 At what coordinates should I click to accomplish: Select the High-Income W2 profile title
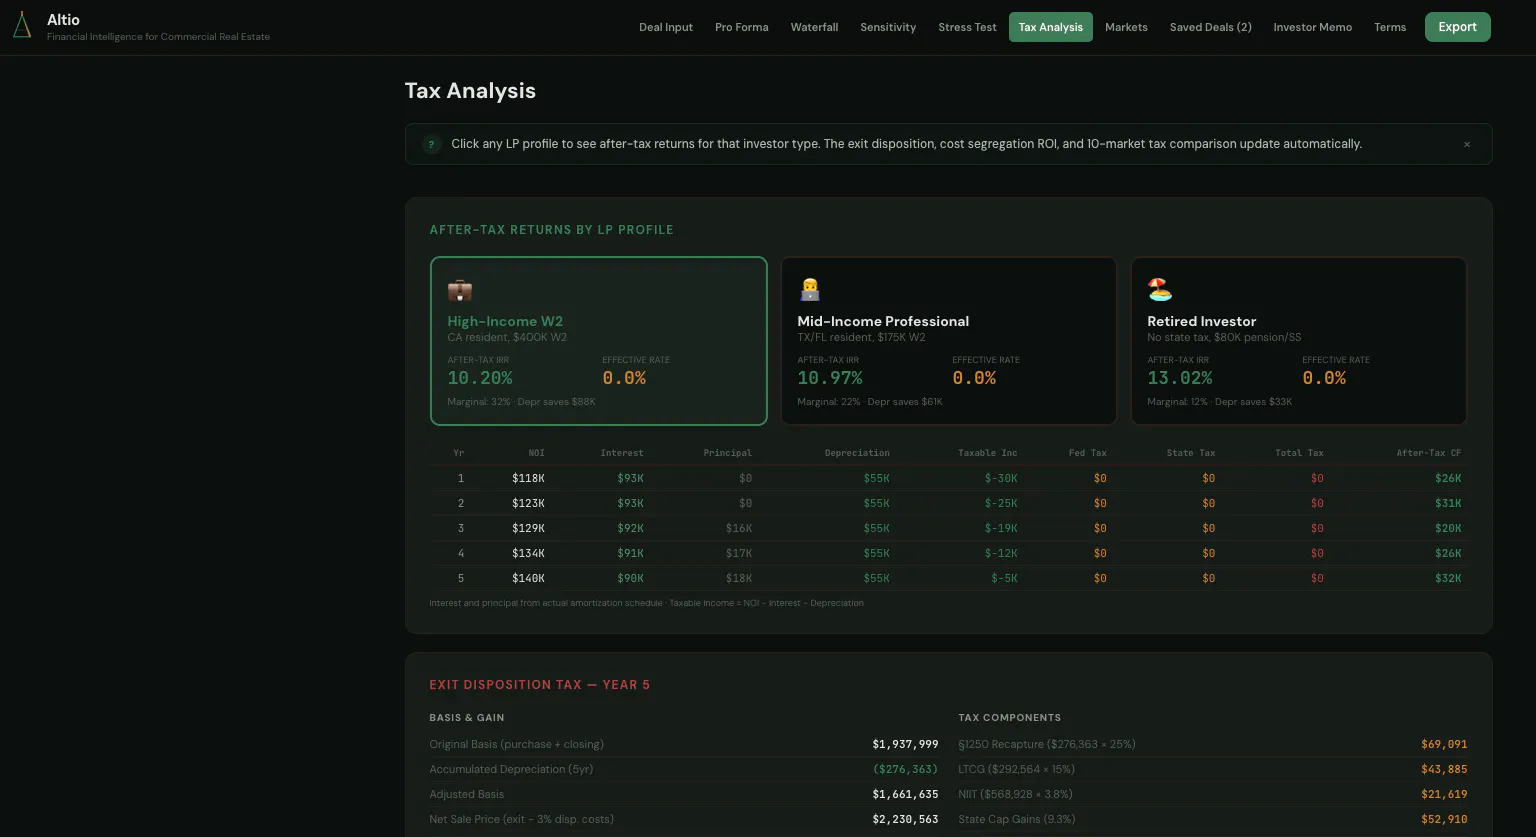(x=505, y=321)
